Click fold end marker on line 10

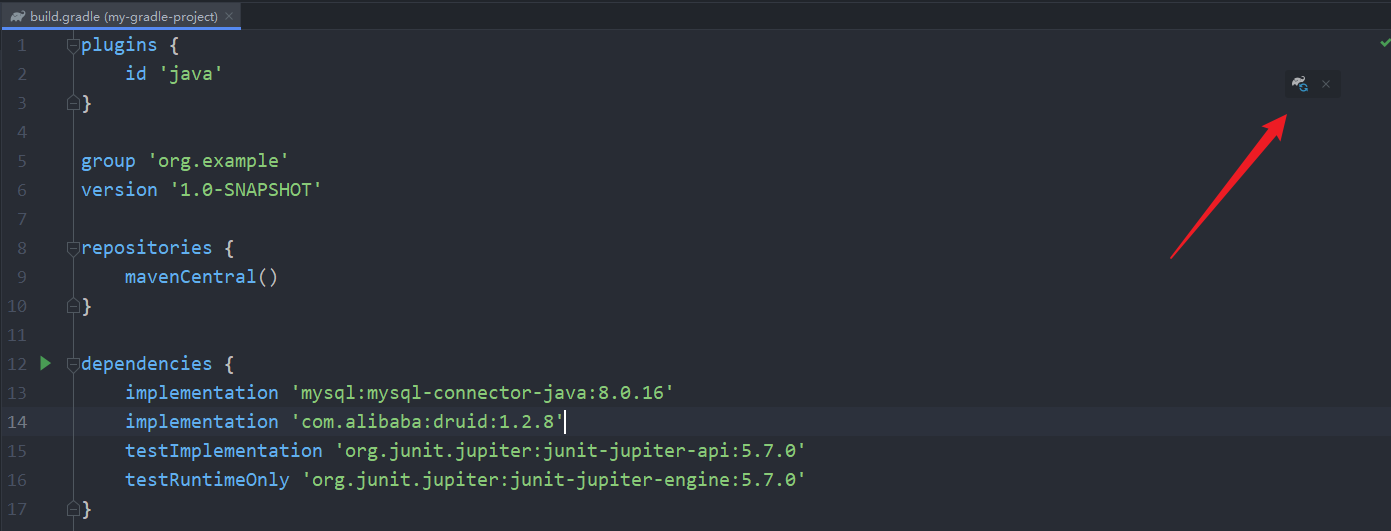(72, 306)
